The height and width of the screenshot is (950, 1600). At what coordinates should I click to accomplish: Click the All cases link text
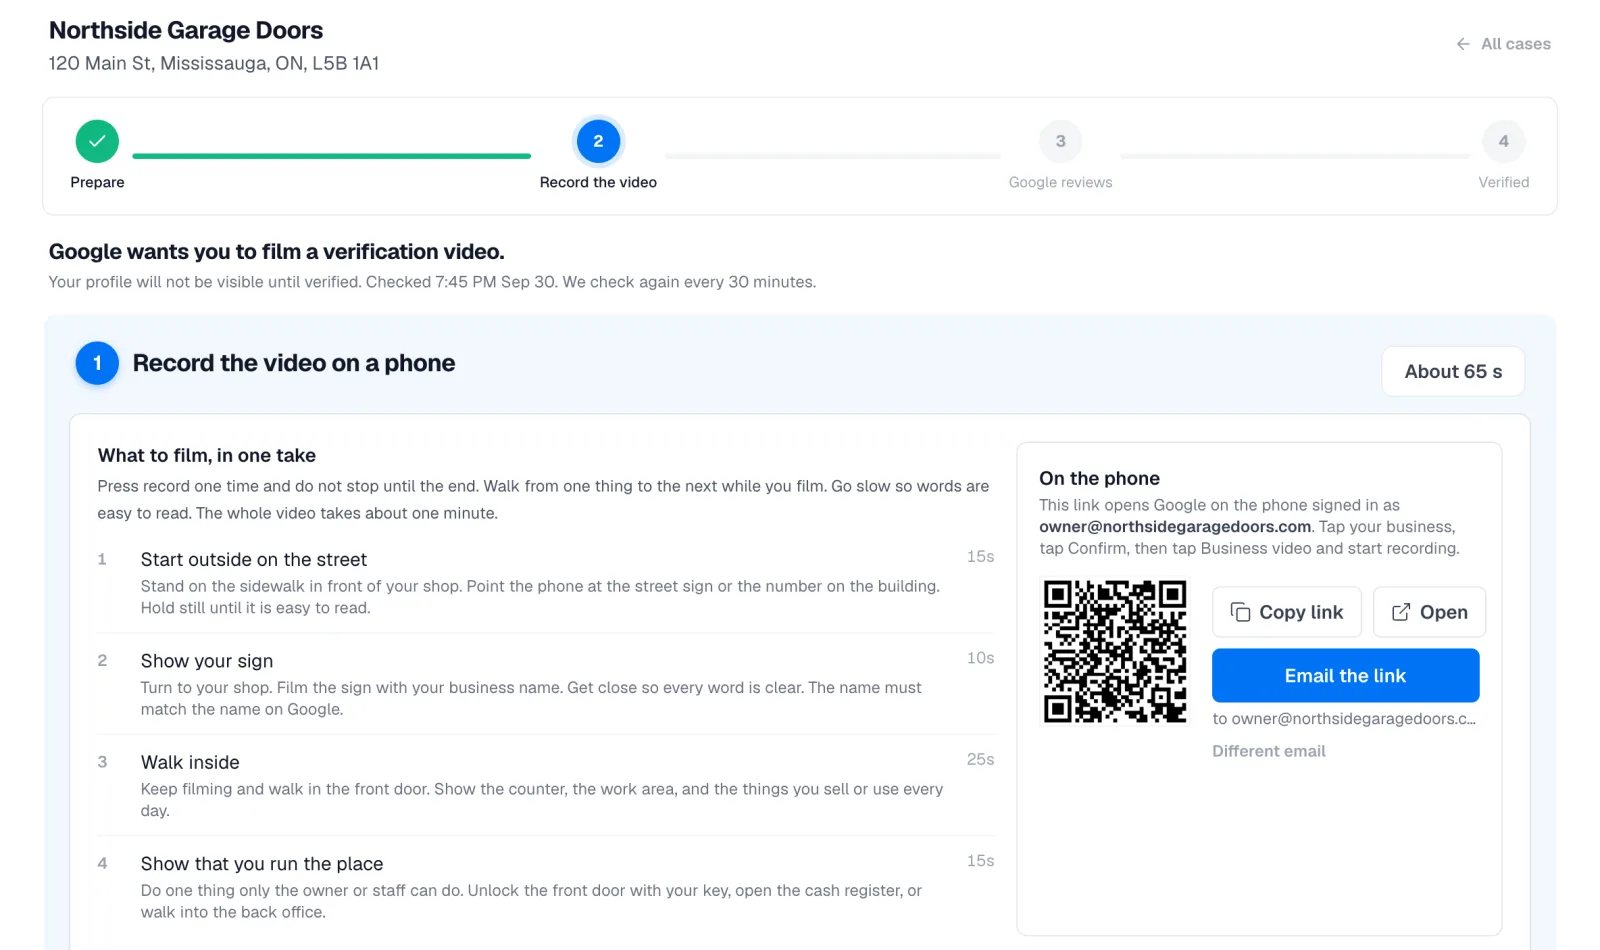(1515, 44)
